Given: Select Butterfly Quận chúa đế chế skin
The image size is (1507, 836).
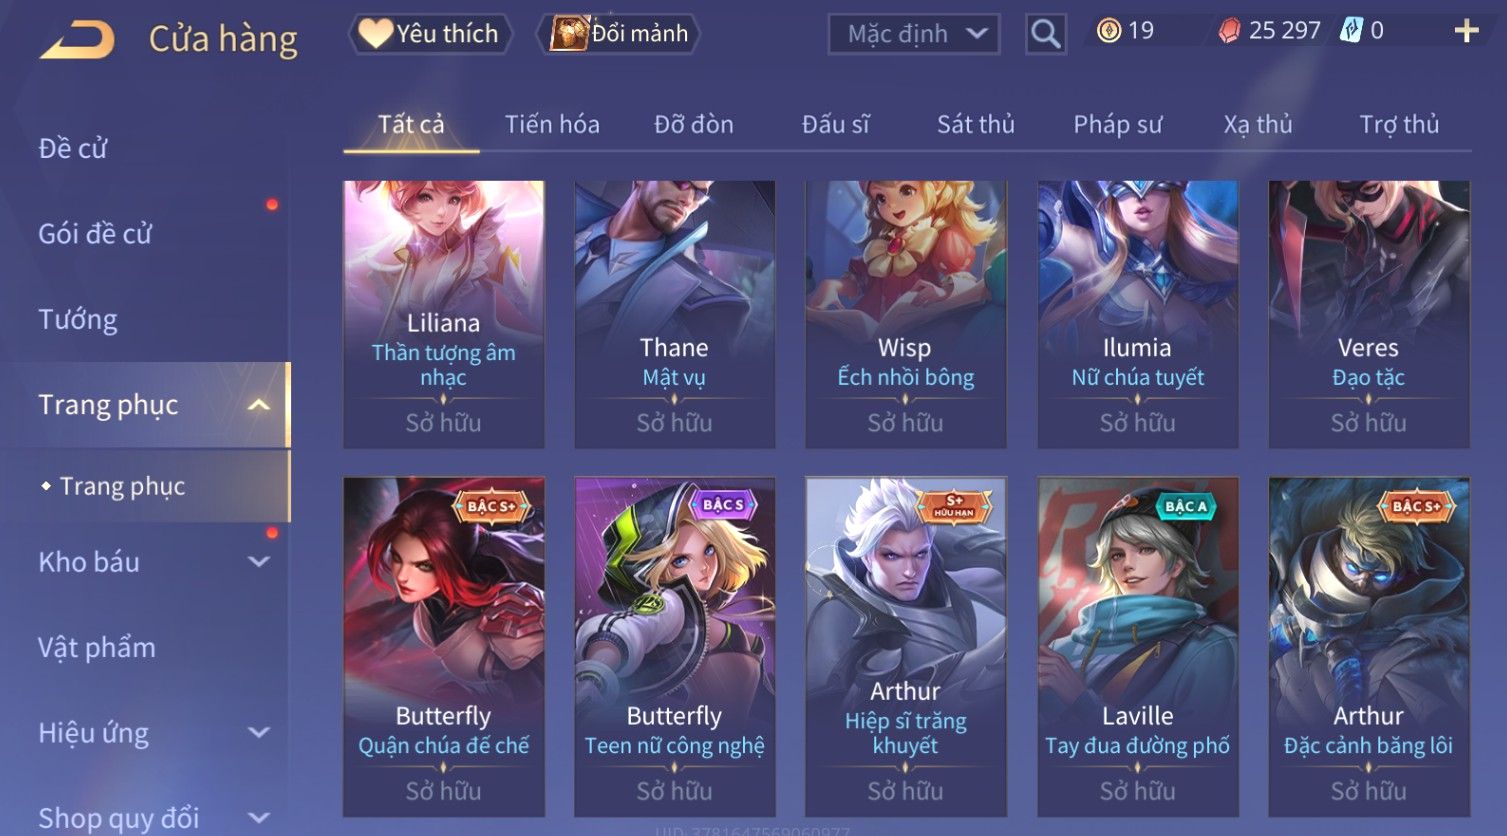Looking at the screenshot, I should [x=444, y=647].
